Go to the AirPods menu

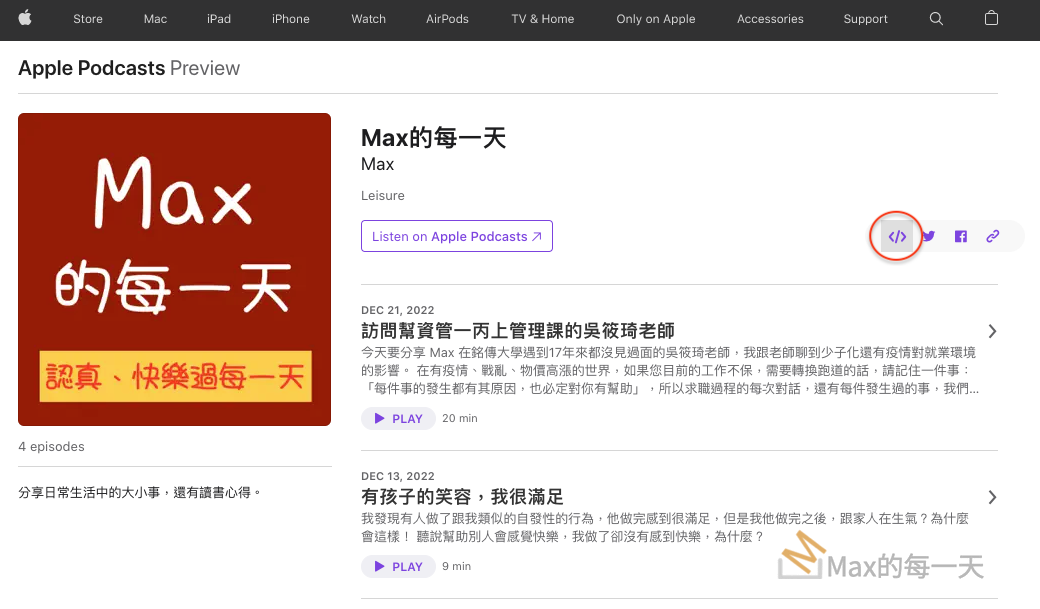447,19
